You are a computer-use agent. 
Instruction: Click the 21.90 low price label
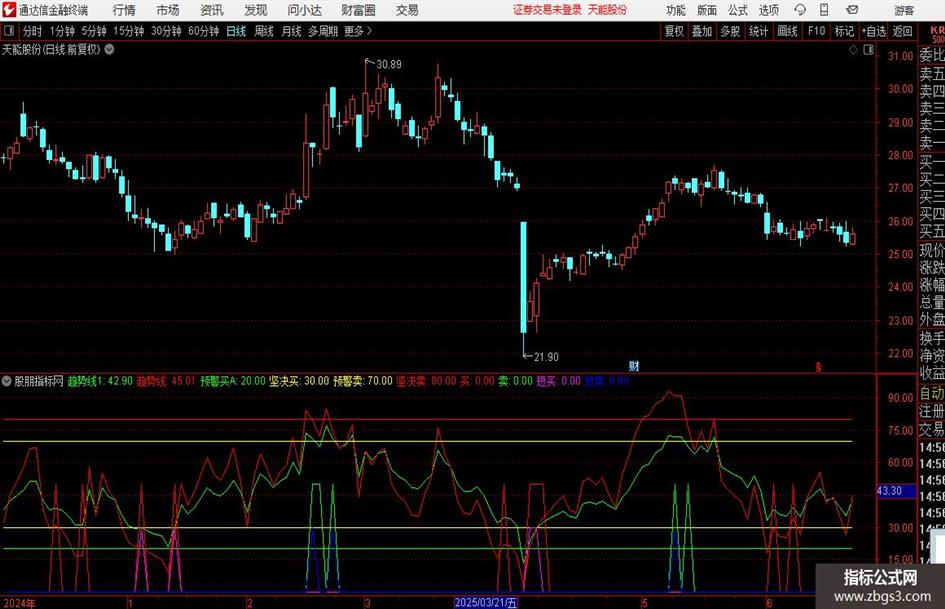coord(546,357)
